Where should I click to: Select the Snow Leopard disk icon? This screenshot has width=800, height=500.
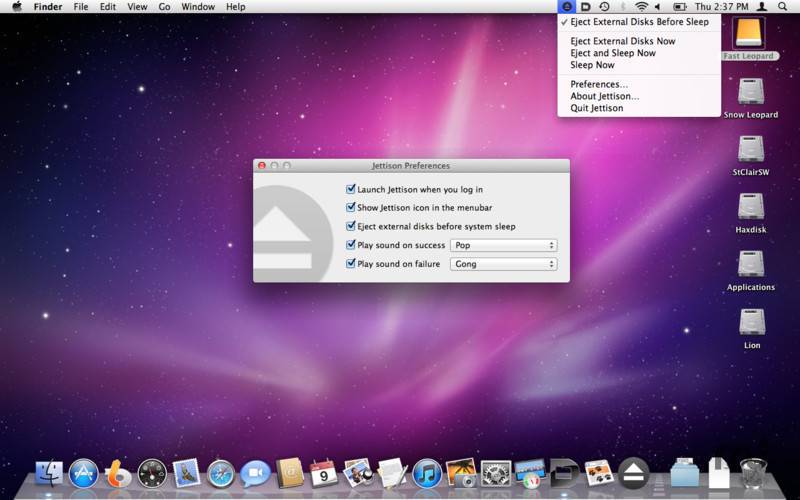(751, 91)
